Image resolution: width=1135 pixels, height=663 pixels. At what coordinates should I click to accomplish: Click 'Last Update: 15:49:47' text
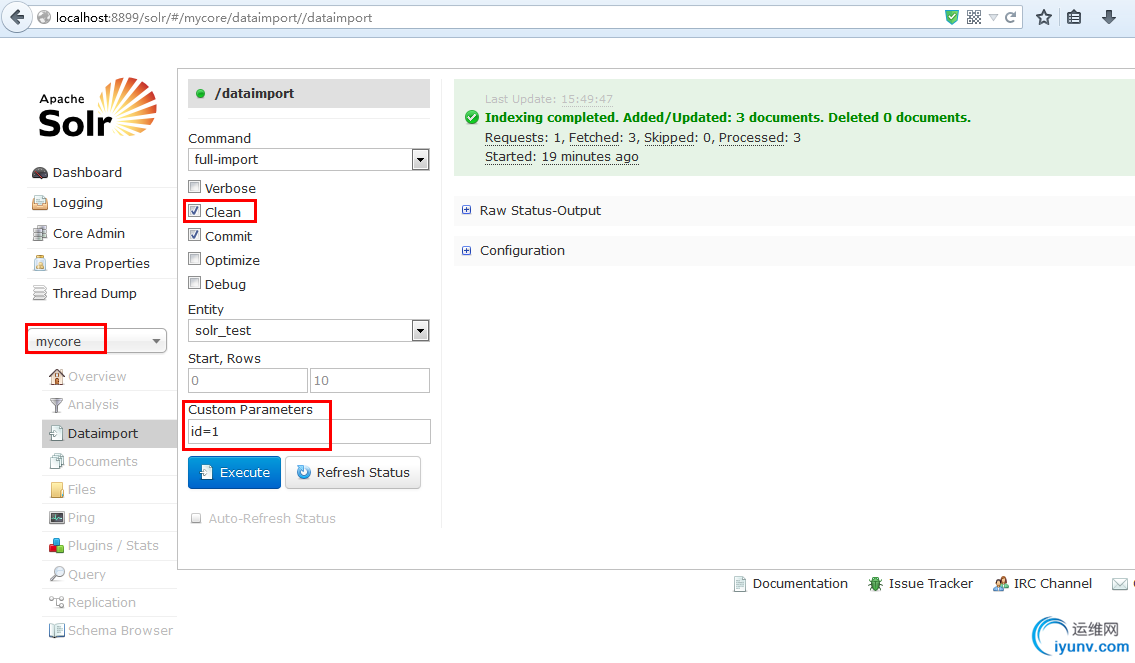(549, 99)
